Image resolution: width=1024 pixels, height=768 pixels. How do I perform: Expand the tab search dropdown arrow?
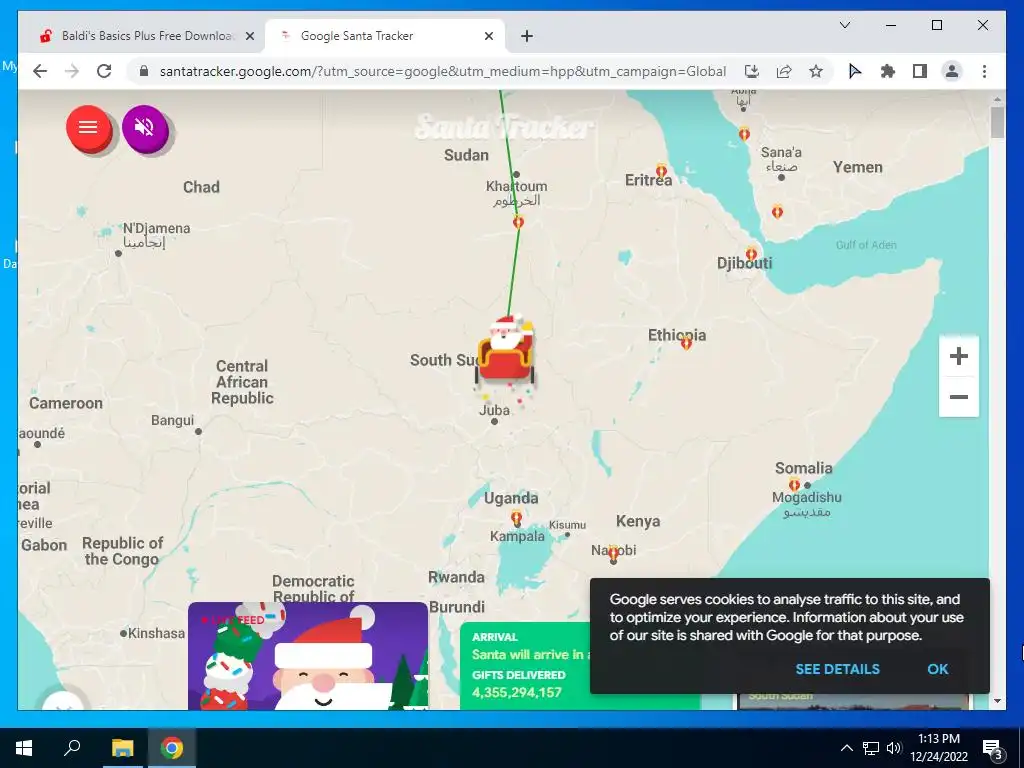click(844, 25)
